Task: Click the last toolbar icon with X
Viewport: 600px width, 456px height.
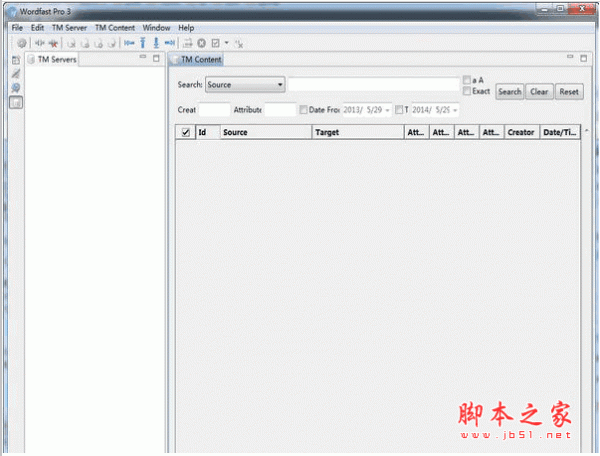Action: (239, 44)
